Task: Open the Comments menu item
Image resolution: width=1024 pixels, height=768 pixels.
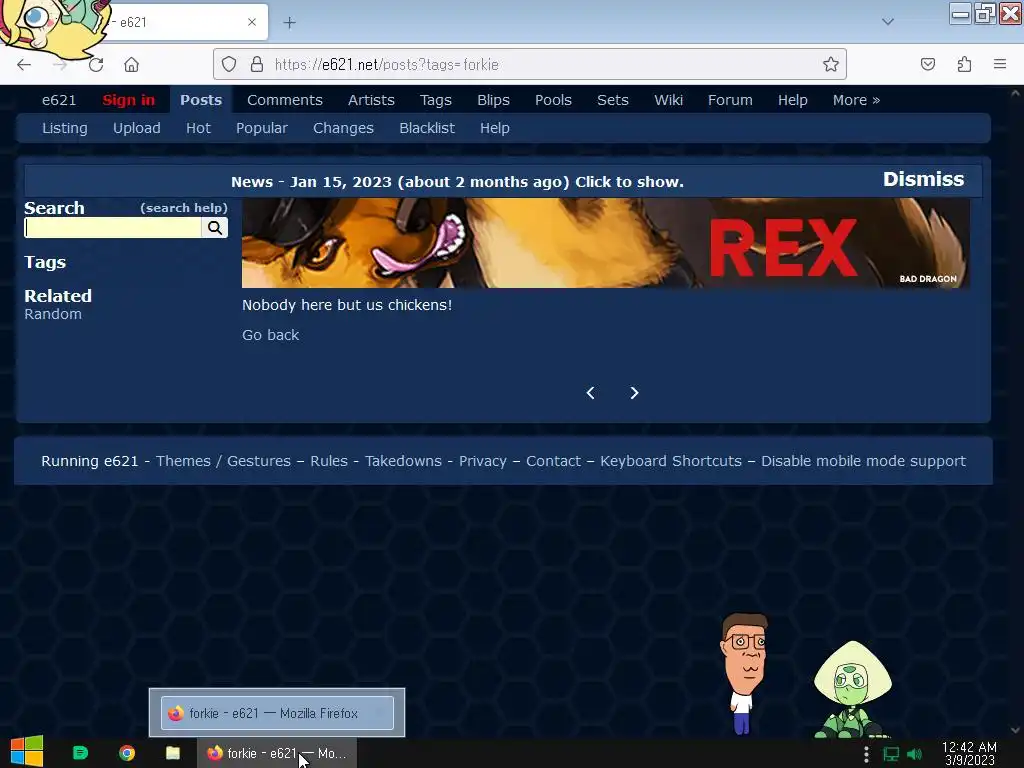Action: [285, 100]
